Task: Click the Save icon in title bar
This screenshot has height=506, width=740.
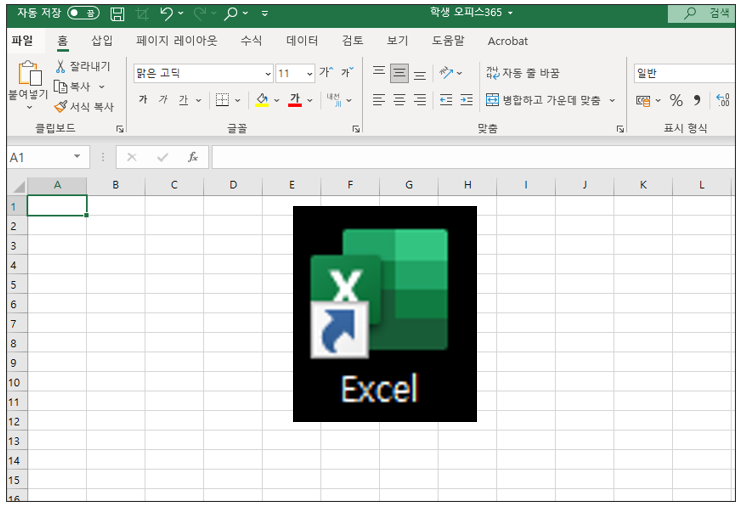Action: tap(117, 14)
